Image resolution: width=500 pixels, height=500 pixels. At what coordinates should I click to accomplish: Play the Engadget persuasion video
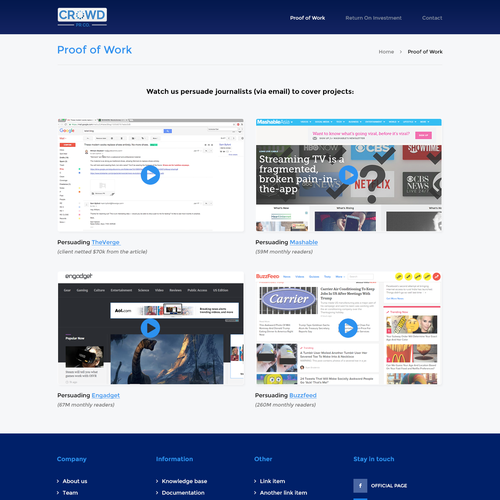coord(150,328)
